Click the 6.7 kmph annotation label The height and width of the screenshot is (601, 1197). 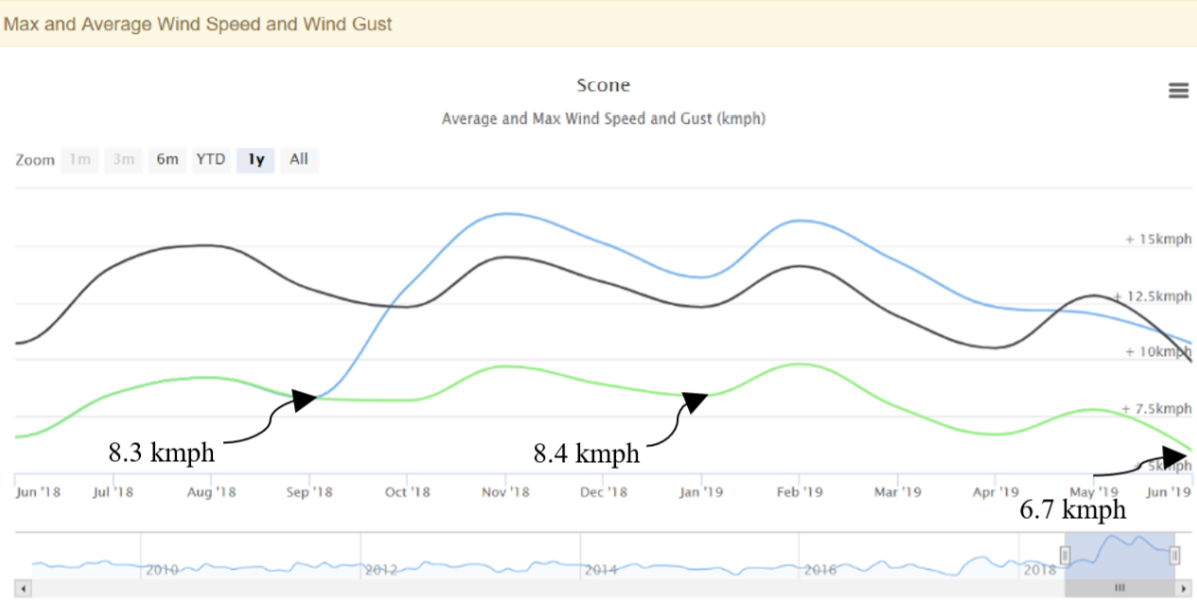pos(1074,510)
